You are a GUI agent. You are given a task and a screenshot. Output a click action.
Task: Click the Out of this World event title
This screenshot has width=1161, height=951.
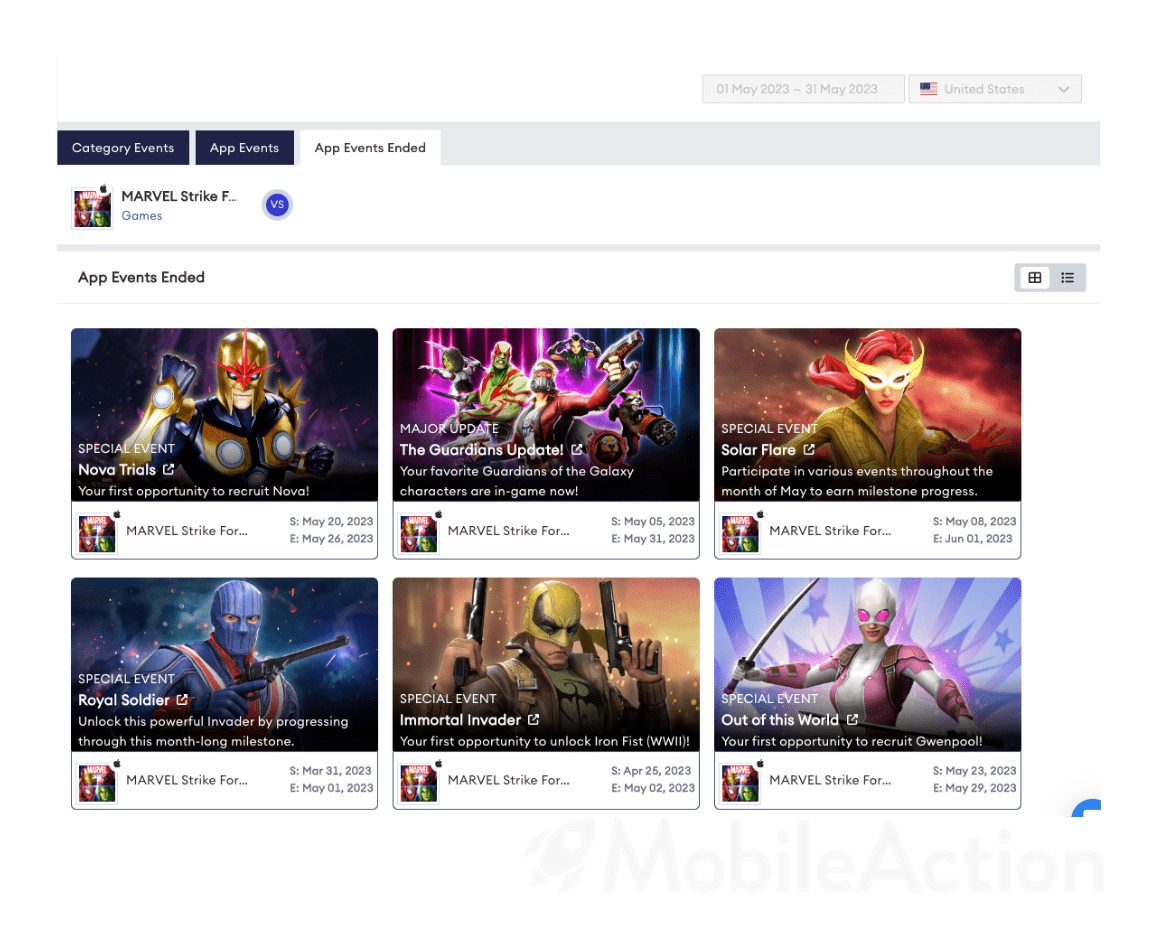tap(780, 720)
